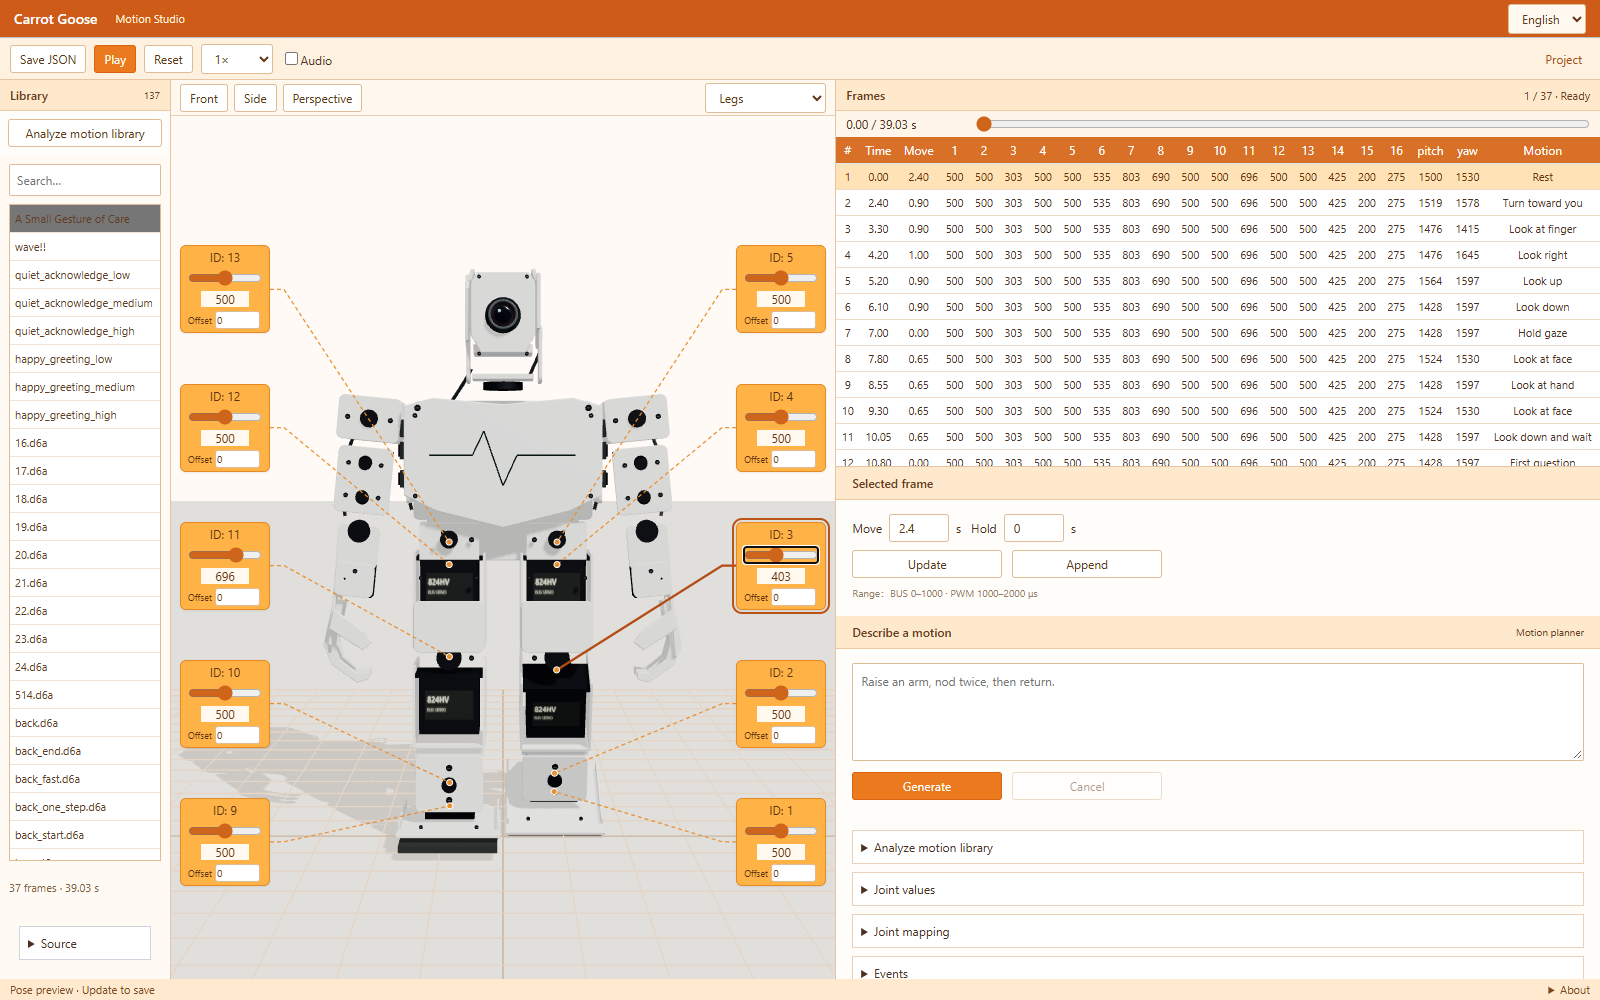
Task: Expand the Joint values section
Action: [1217, 889]
